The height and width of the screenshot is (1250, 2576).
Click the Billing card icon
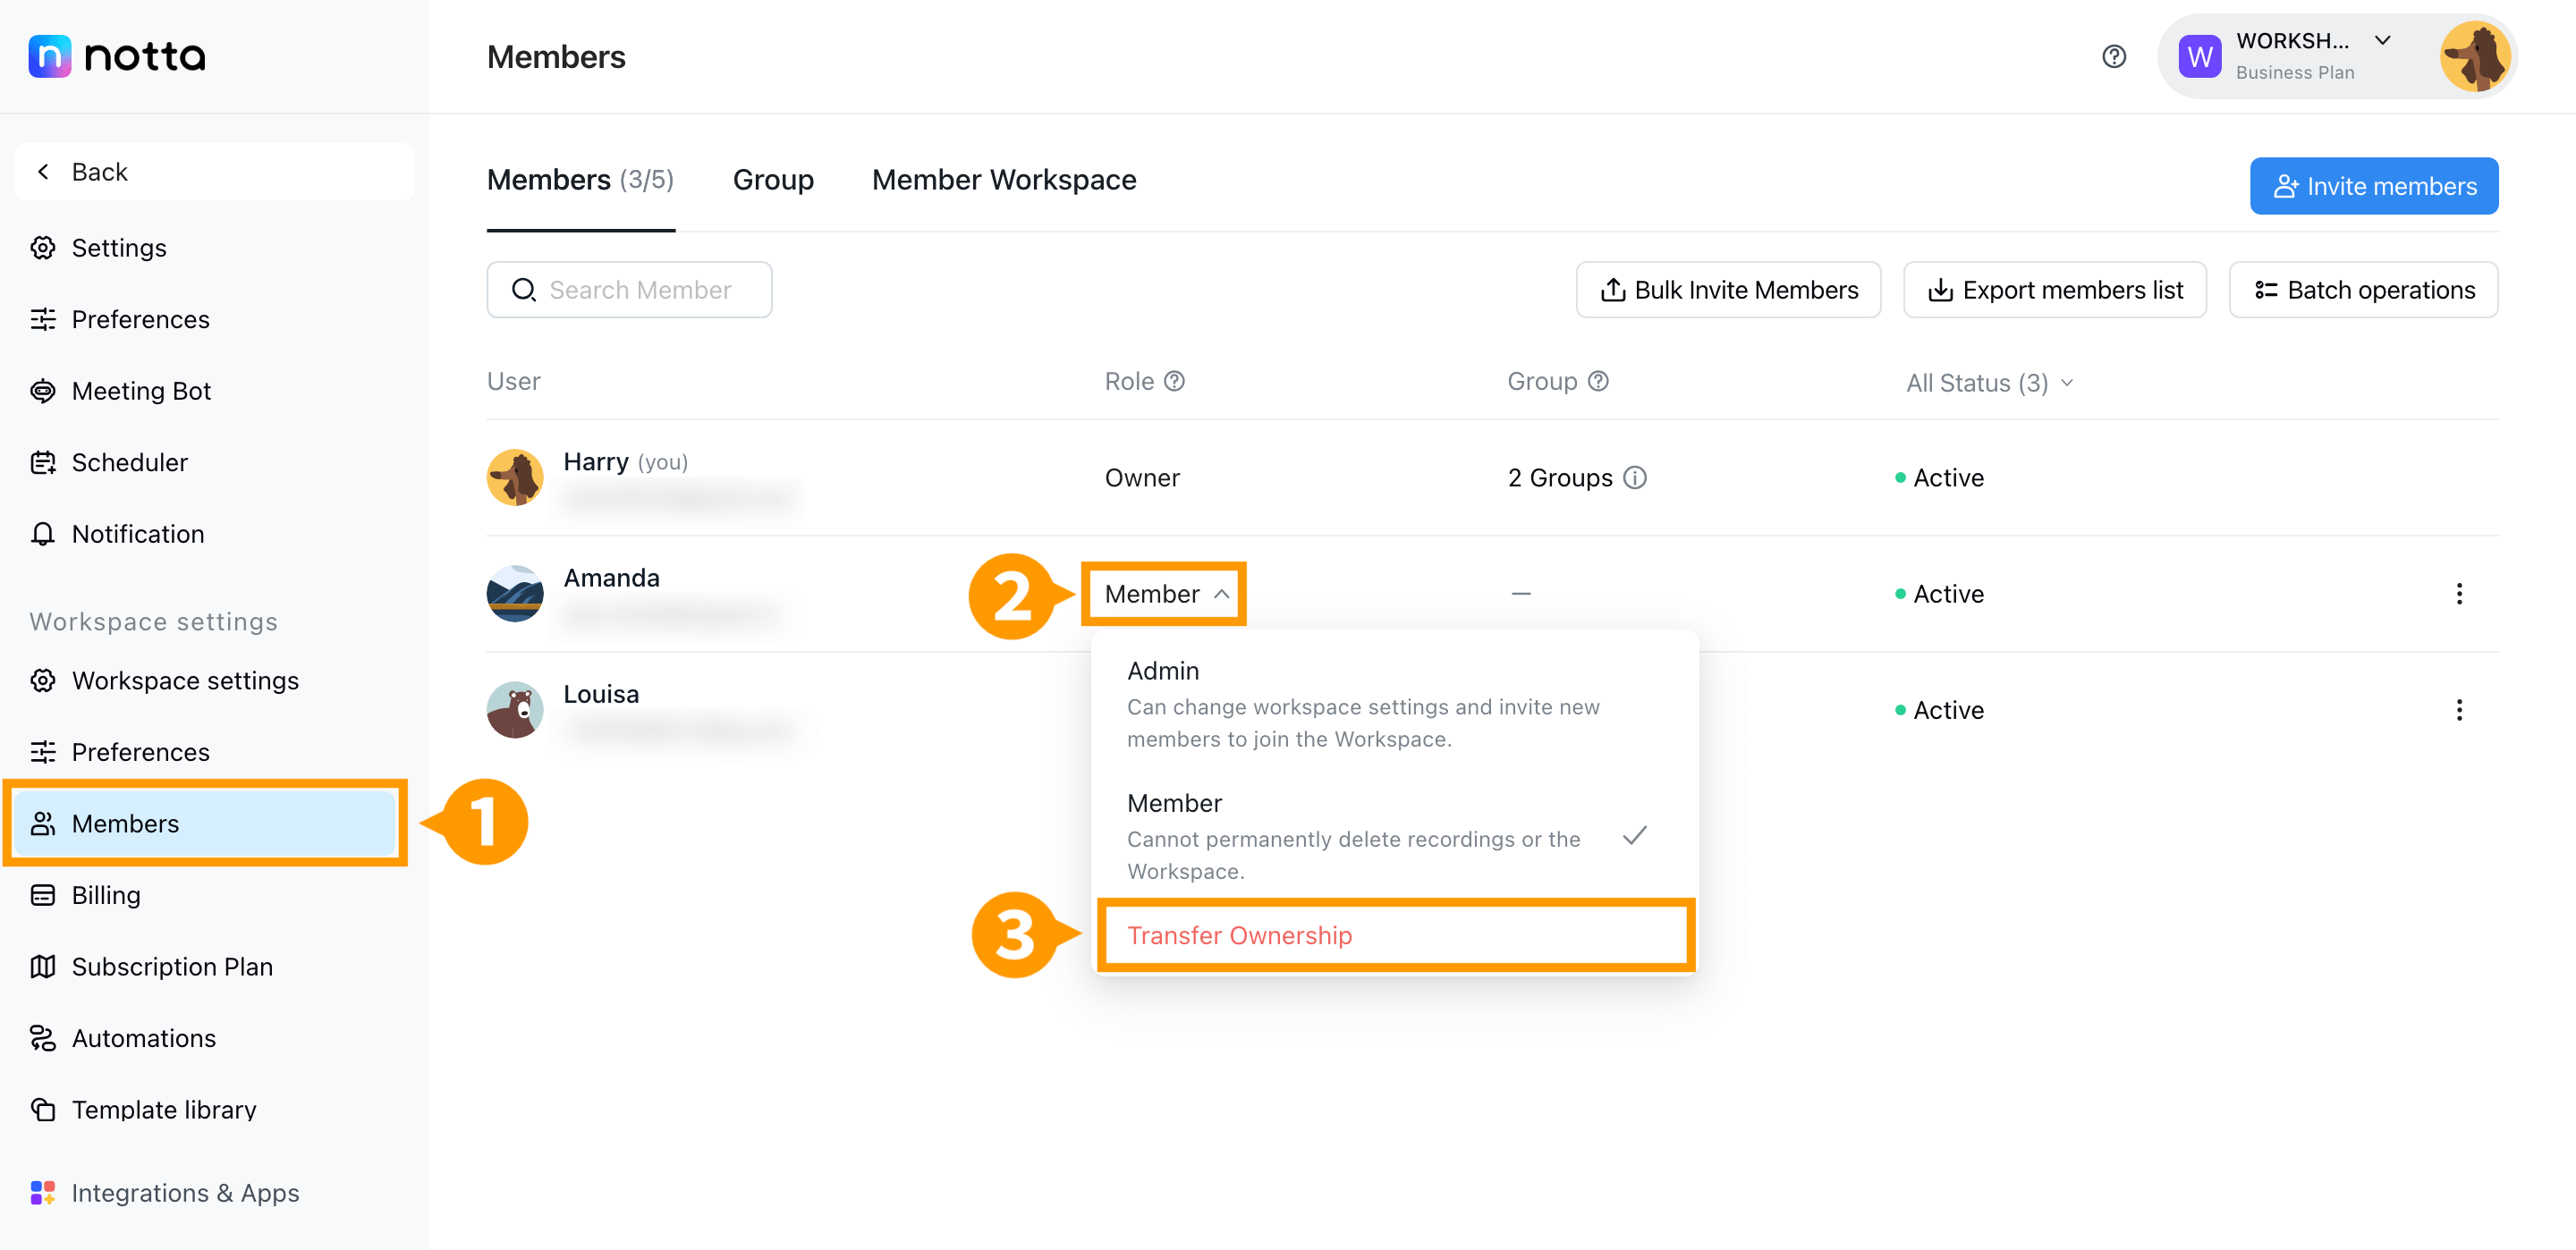point(43,895)
